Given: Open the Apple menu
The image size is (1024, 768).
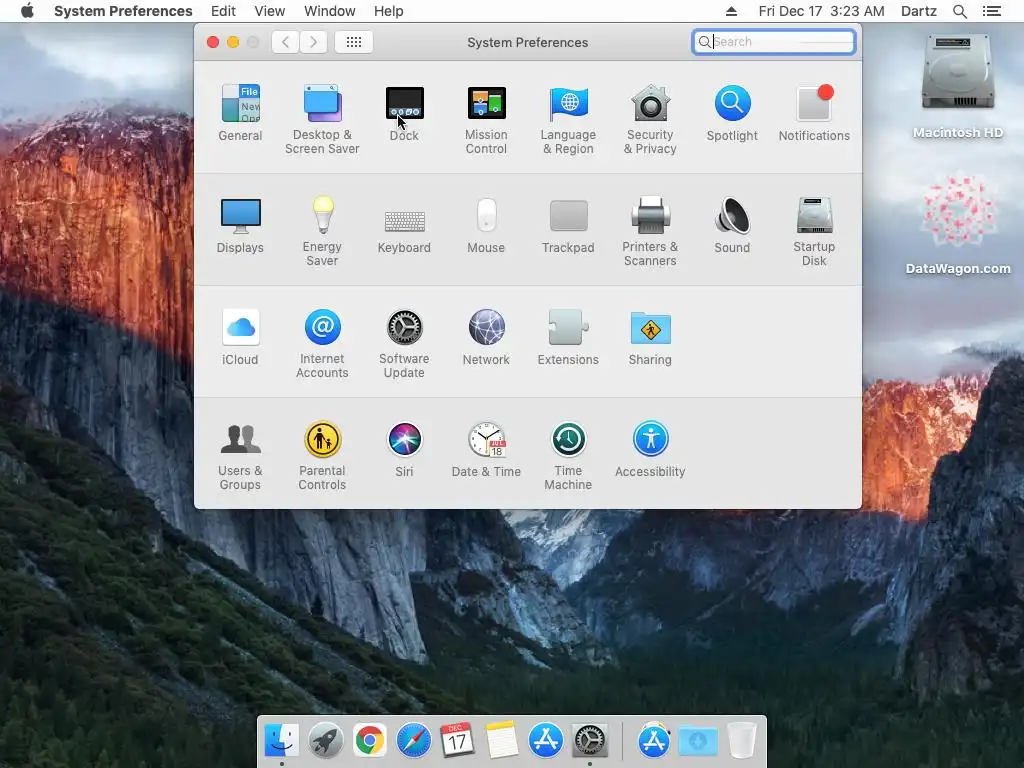Looking at the screenshot, I should [27, 11].
